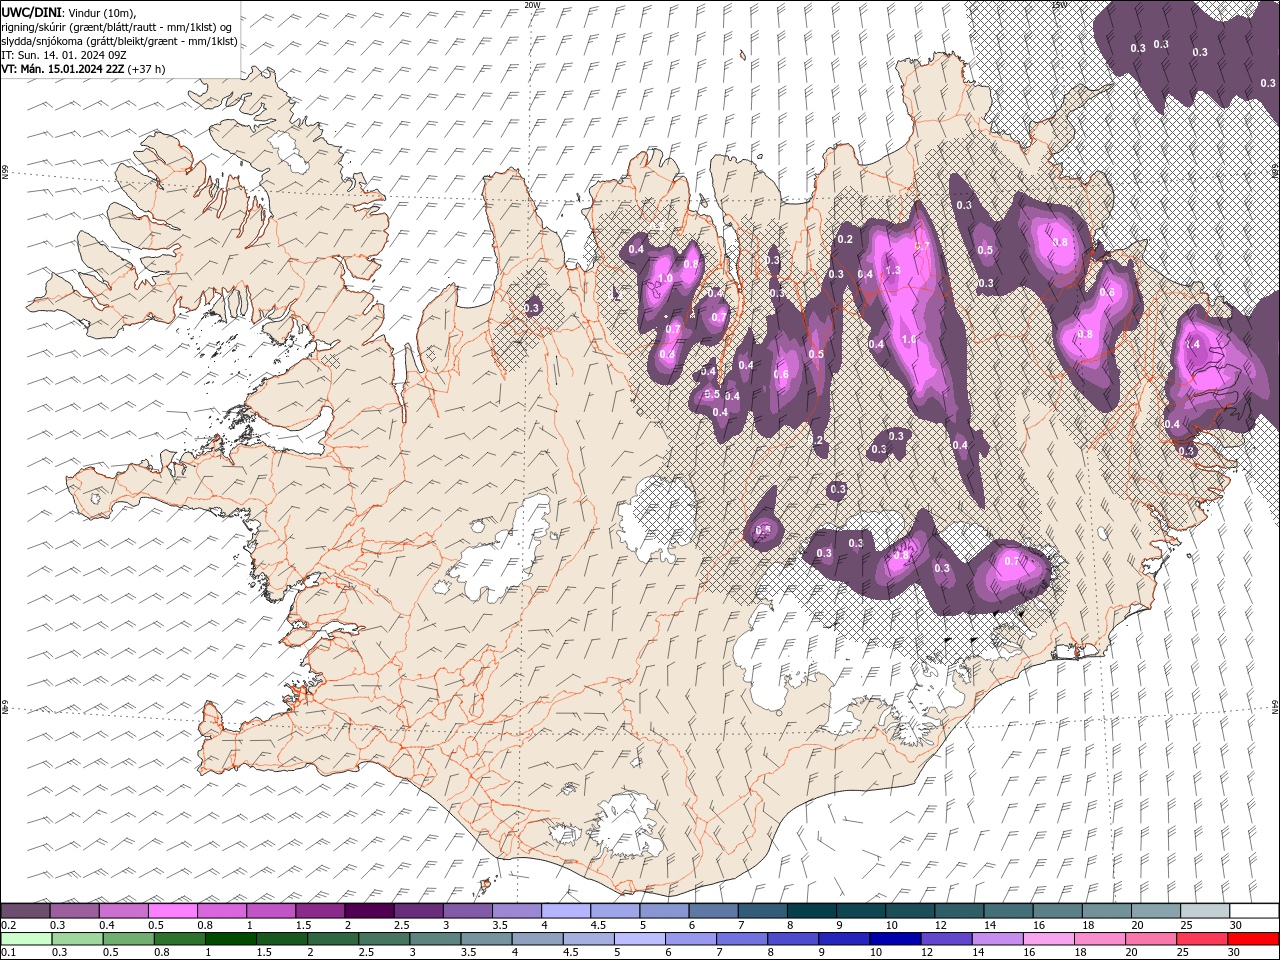Click the '1.4' snowfall value near the east coast
The width and height of the screenshot is (1280, 960).
click(1192, 344)
